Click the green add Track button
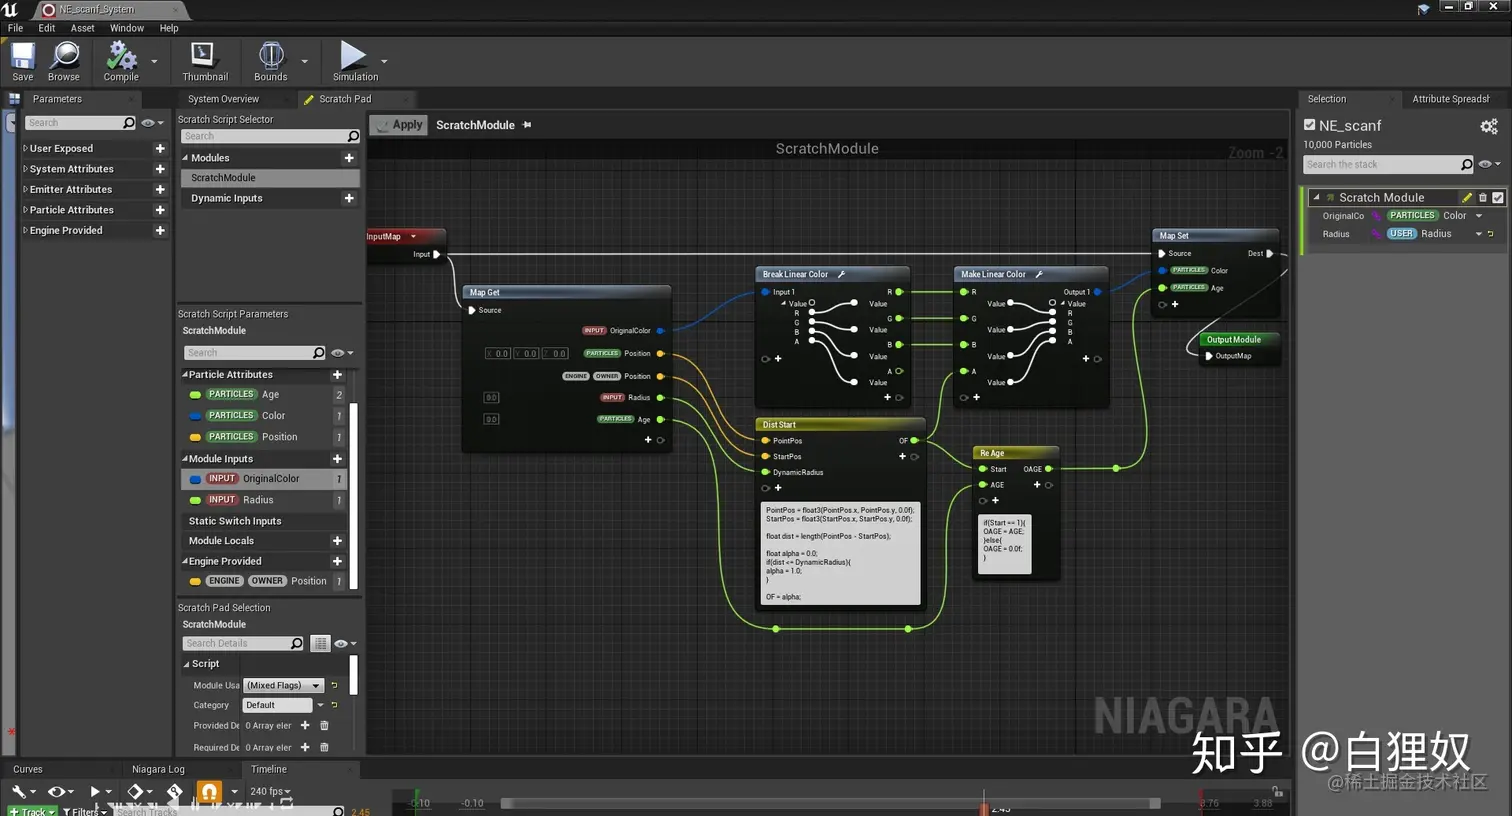 click(x=30, y=811)
